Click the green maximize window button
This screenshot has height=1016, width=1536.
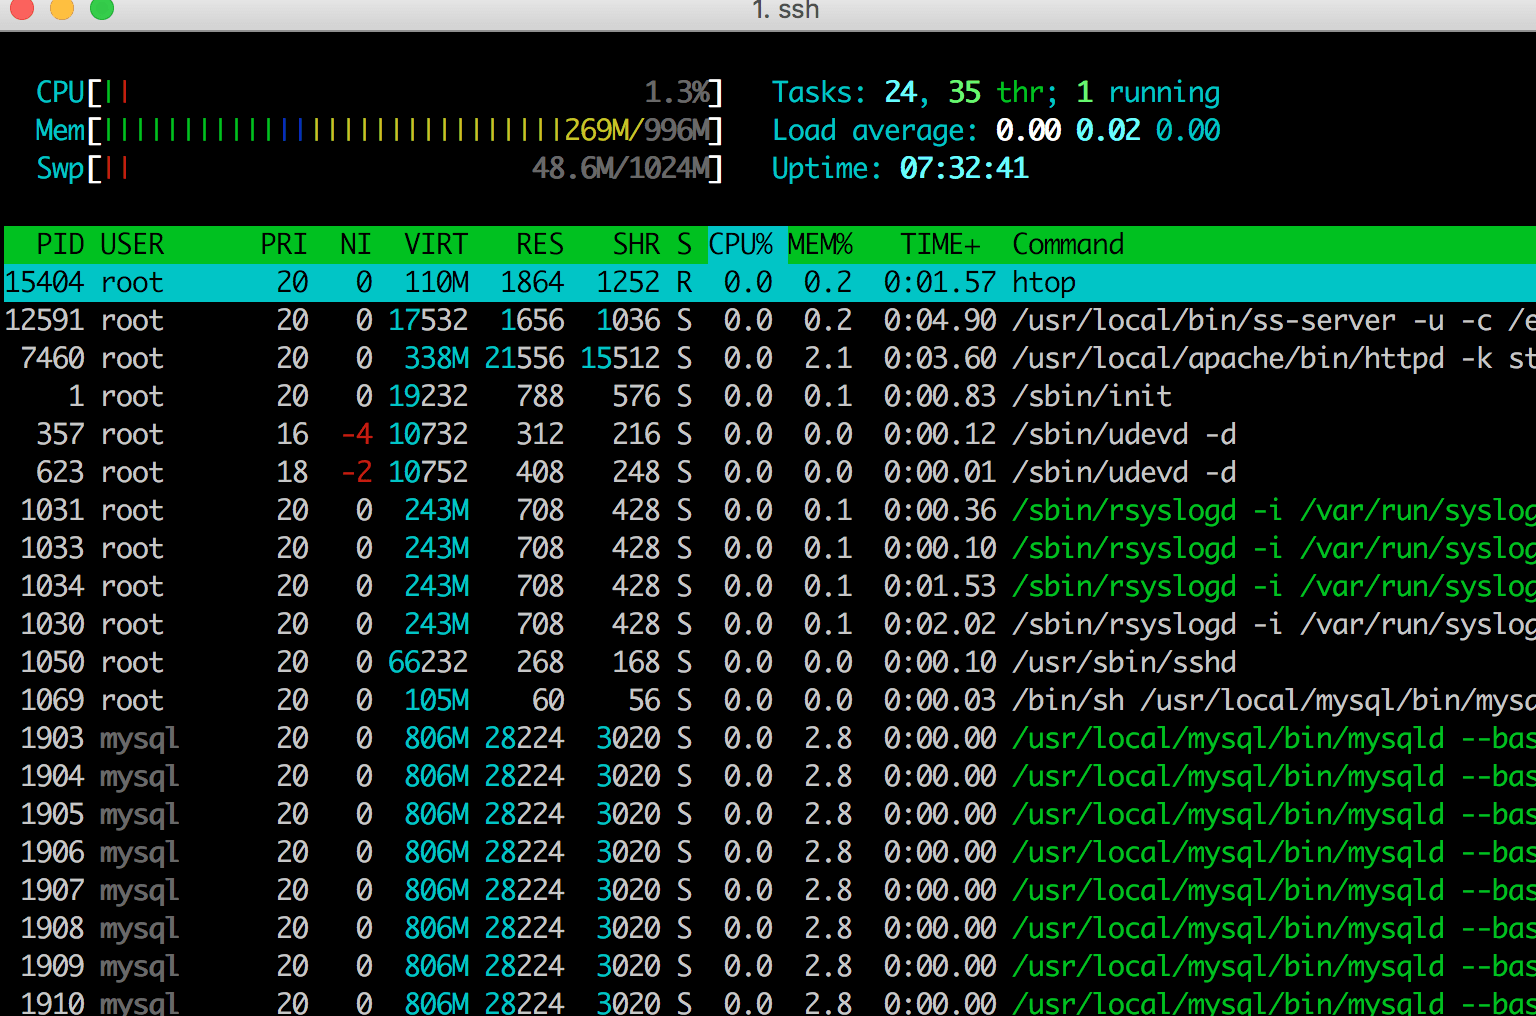(x=101, y=8)
